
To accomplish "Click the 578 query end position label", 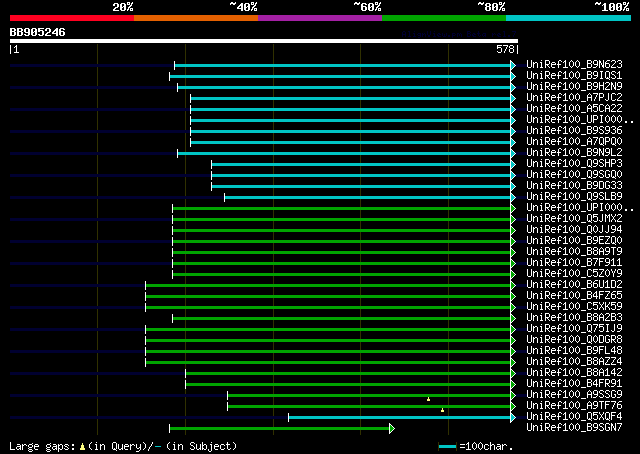I will point(505,49).
